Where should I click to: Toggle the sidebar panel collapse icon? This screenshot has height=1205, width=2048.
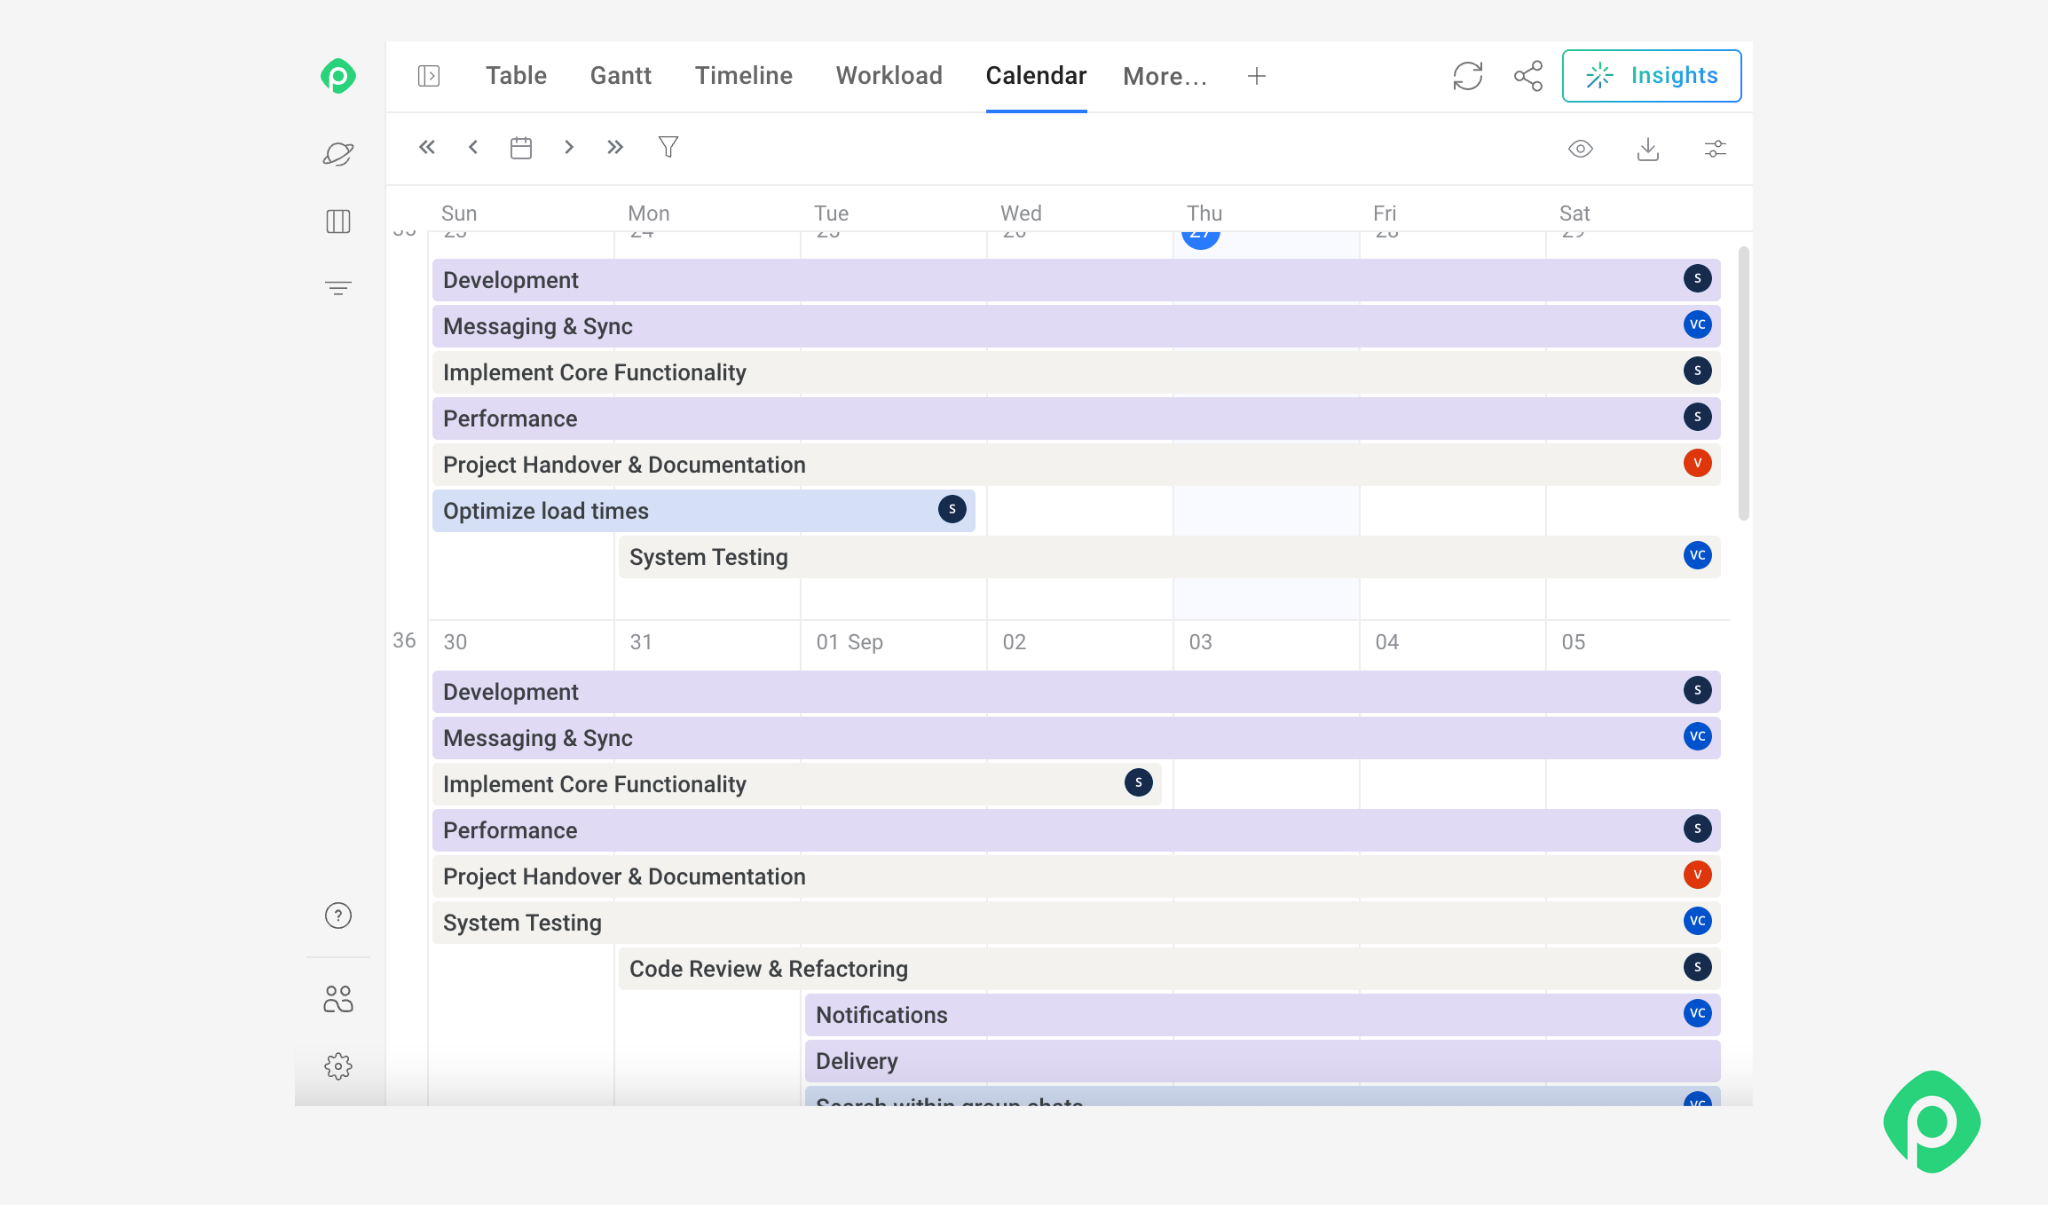(x=429, y=76)
